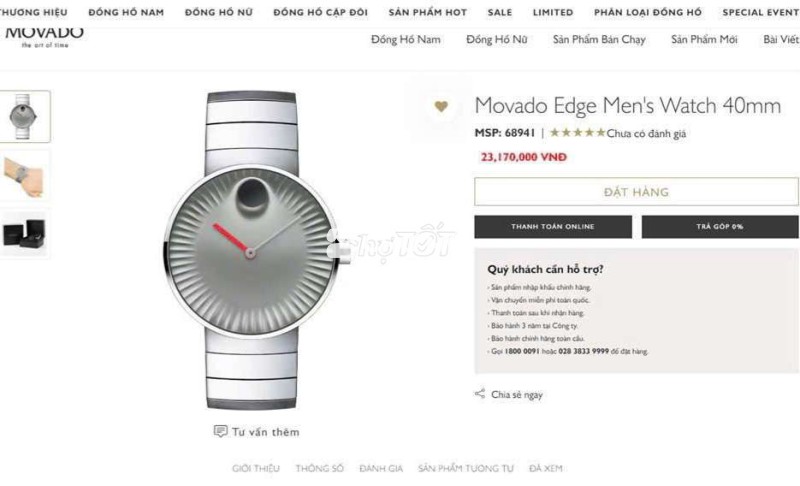The width and height of the screenshot is (800, 486).
Task: Select the black gift box thumbnail
Action: click(24, 234)
